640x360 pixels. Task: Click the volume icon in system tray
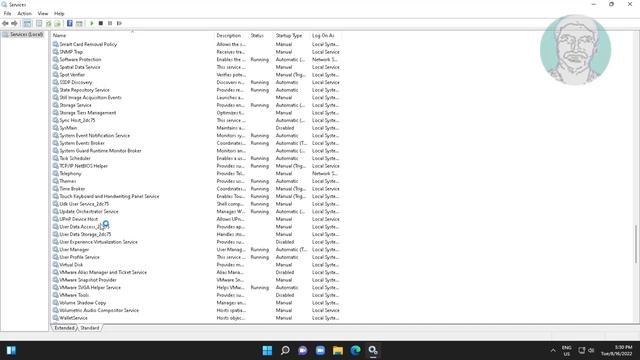tap(591, 350)
